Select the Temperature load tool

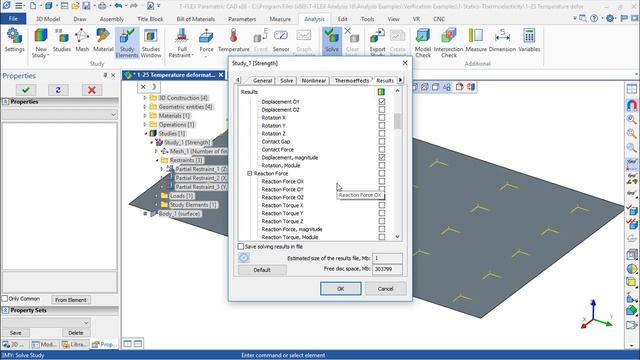tap(233, 40)
